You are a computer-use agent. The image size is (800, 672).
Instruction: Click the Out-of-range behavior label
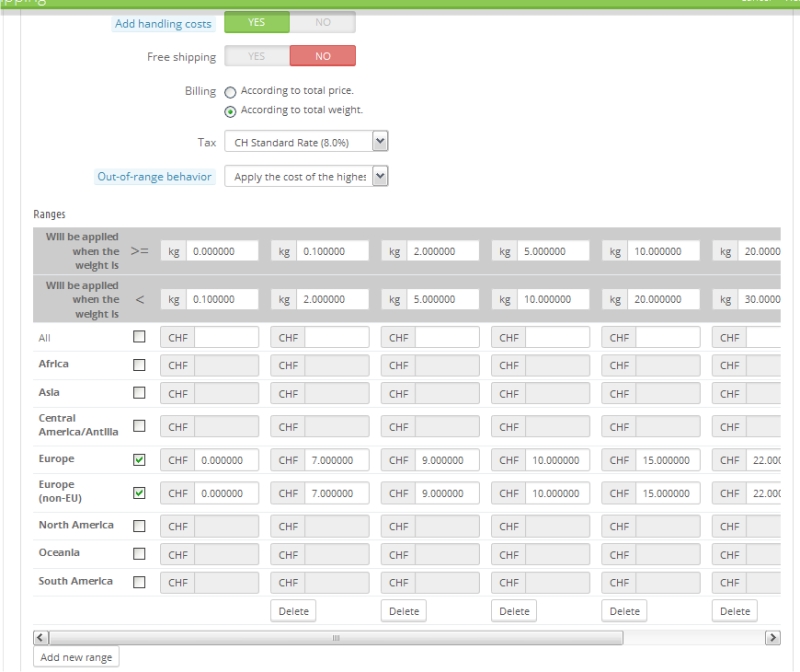click(154, 177)
